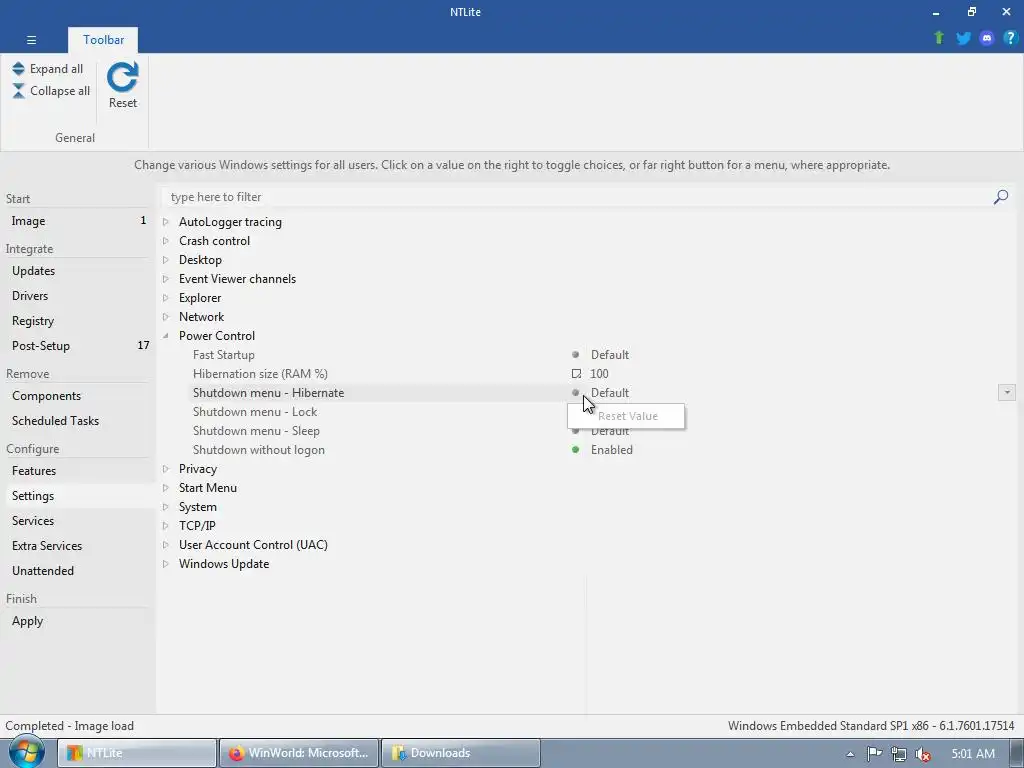Select Settings in the sidebar
1024x768 pixels.
tap(78, 496)
